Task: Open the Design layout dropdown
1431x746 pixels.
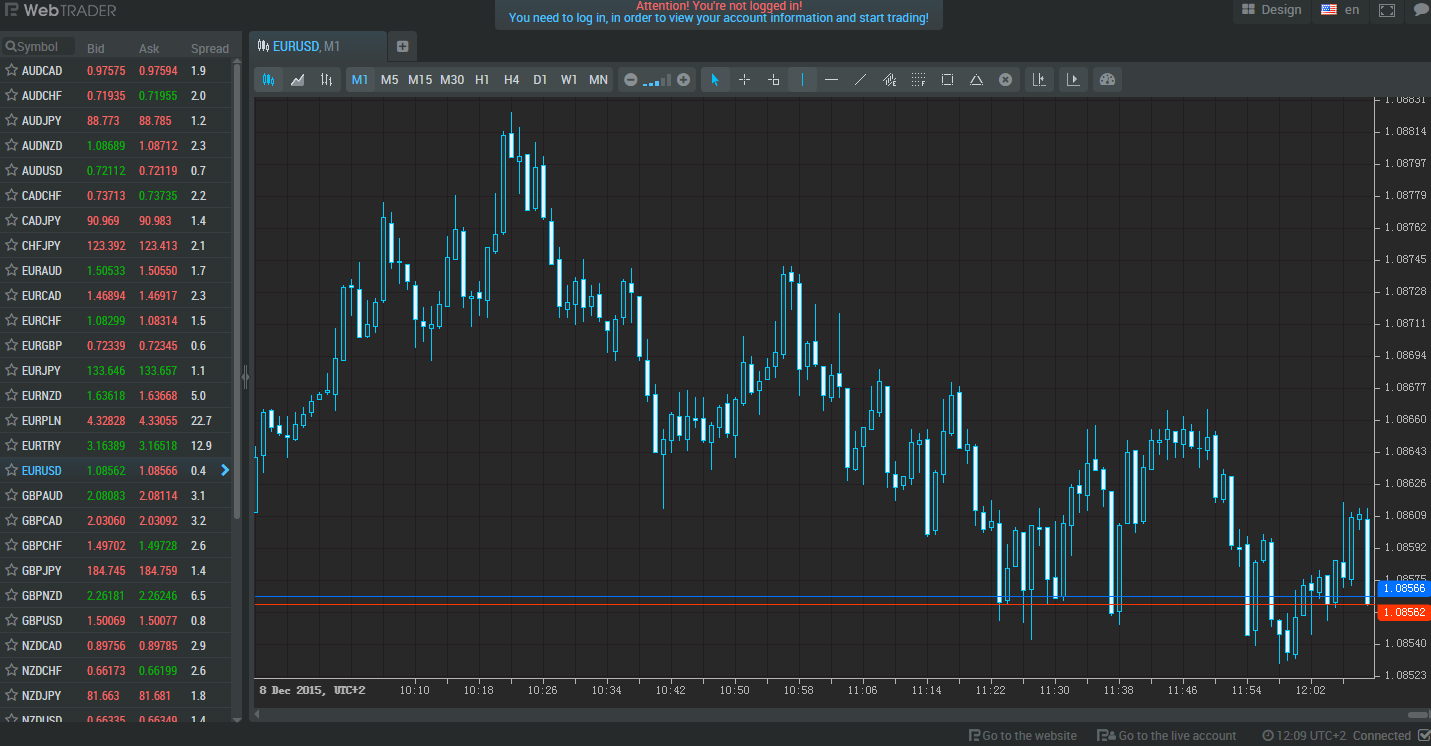Action: pos(1272,10)
